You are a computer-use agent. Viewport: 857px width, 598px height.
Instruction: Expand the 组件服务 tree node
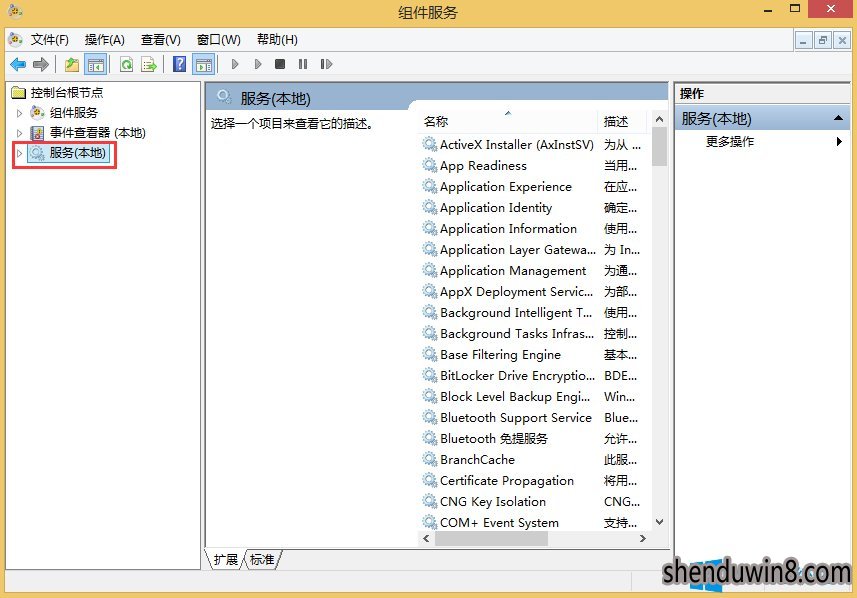20,113
